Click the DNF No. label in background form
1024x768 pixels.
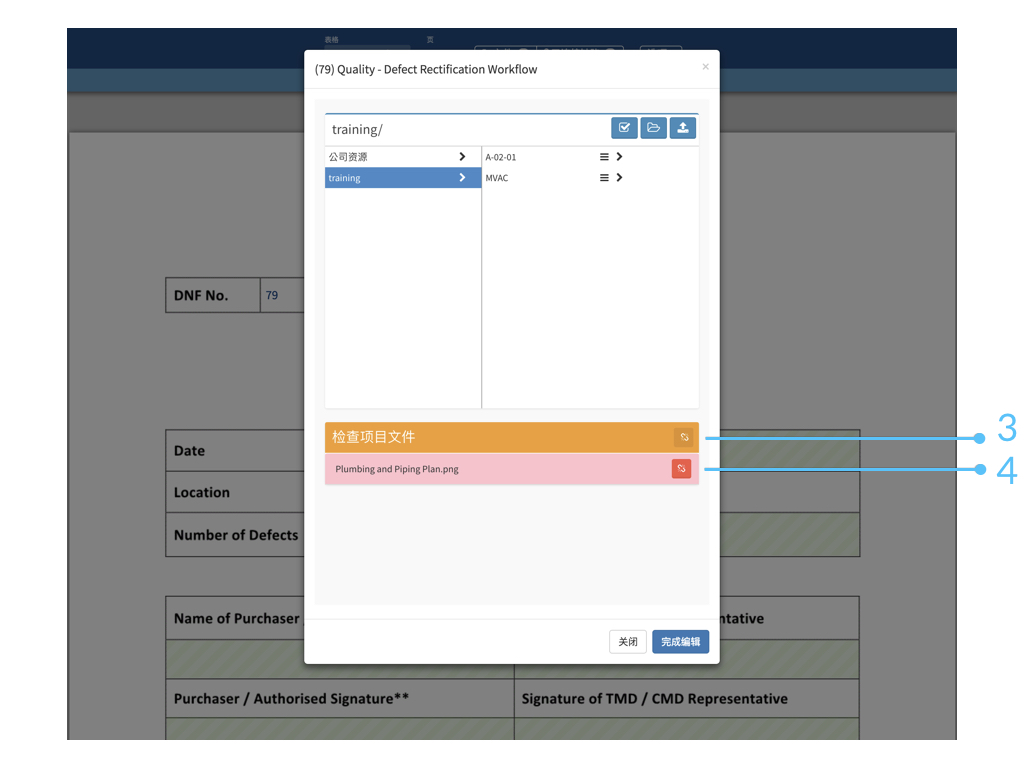coord(201,295)
